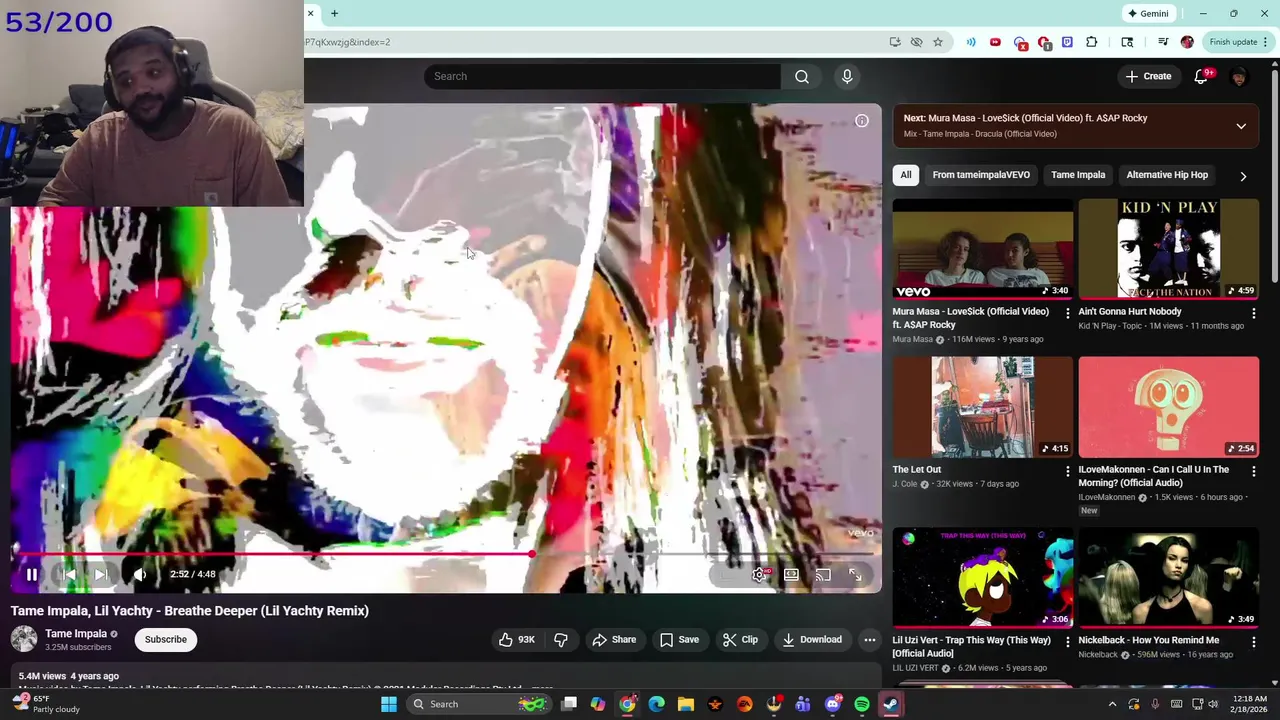Share the video
This screenshot has width=1280, height=720.
[x=613, y=640]
